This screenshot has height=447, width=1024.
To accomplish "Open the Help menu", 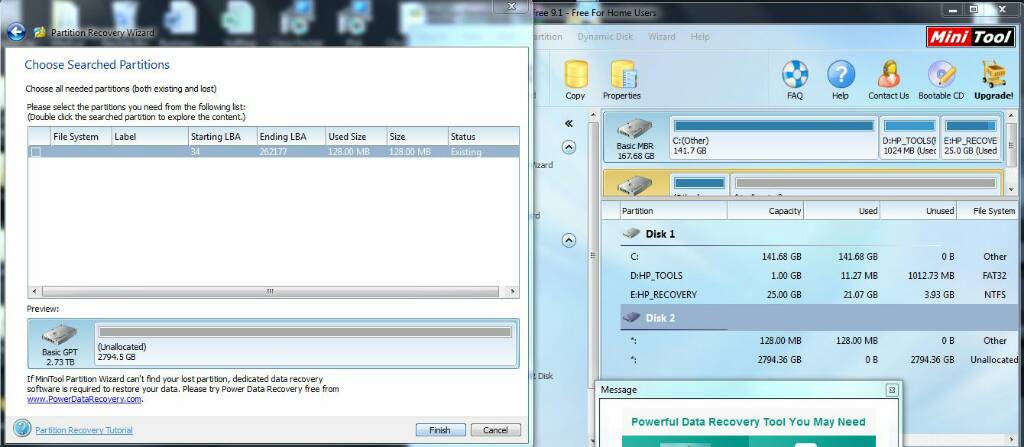I will coord(700,37).
